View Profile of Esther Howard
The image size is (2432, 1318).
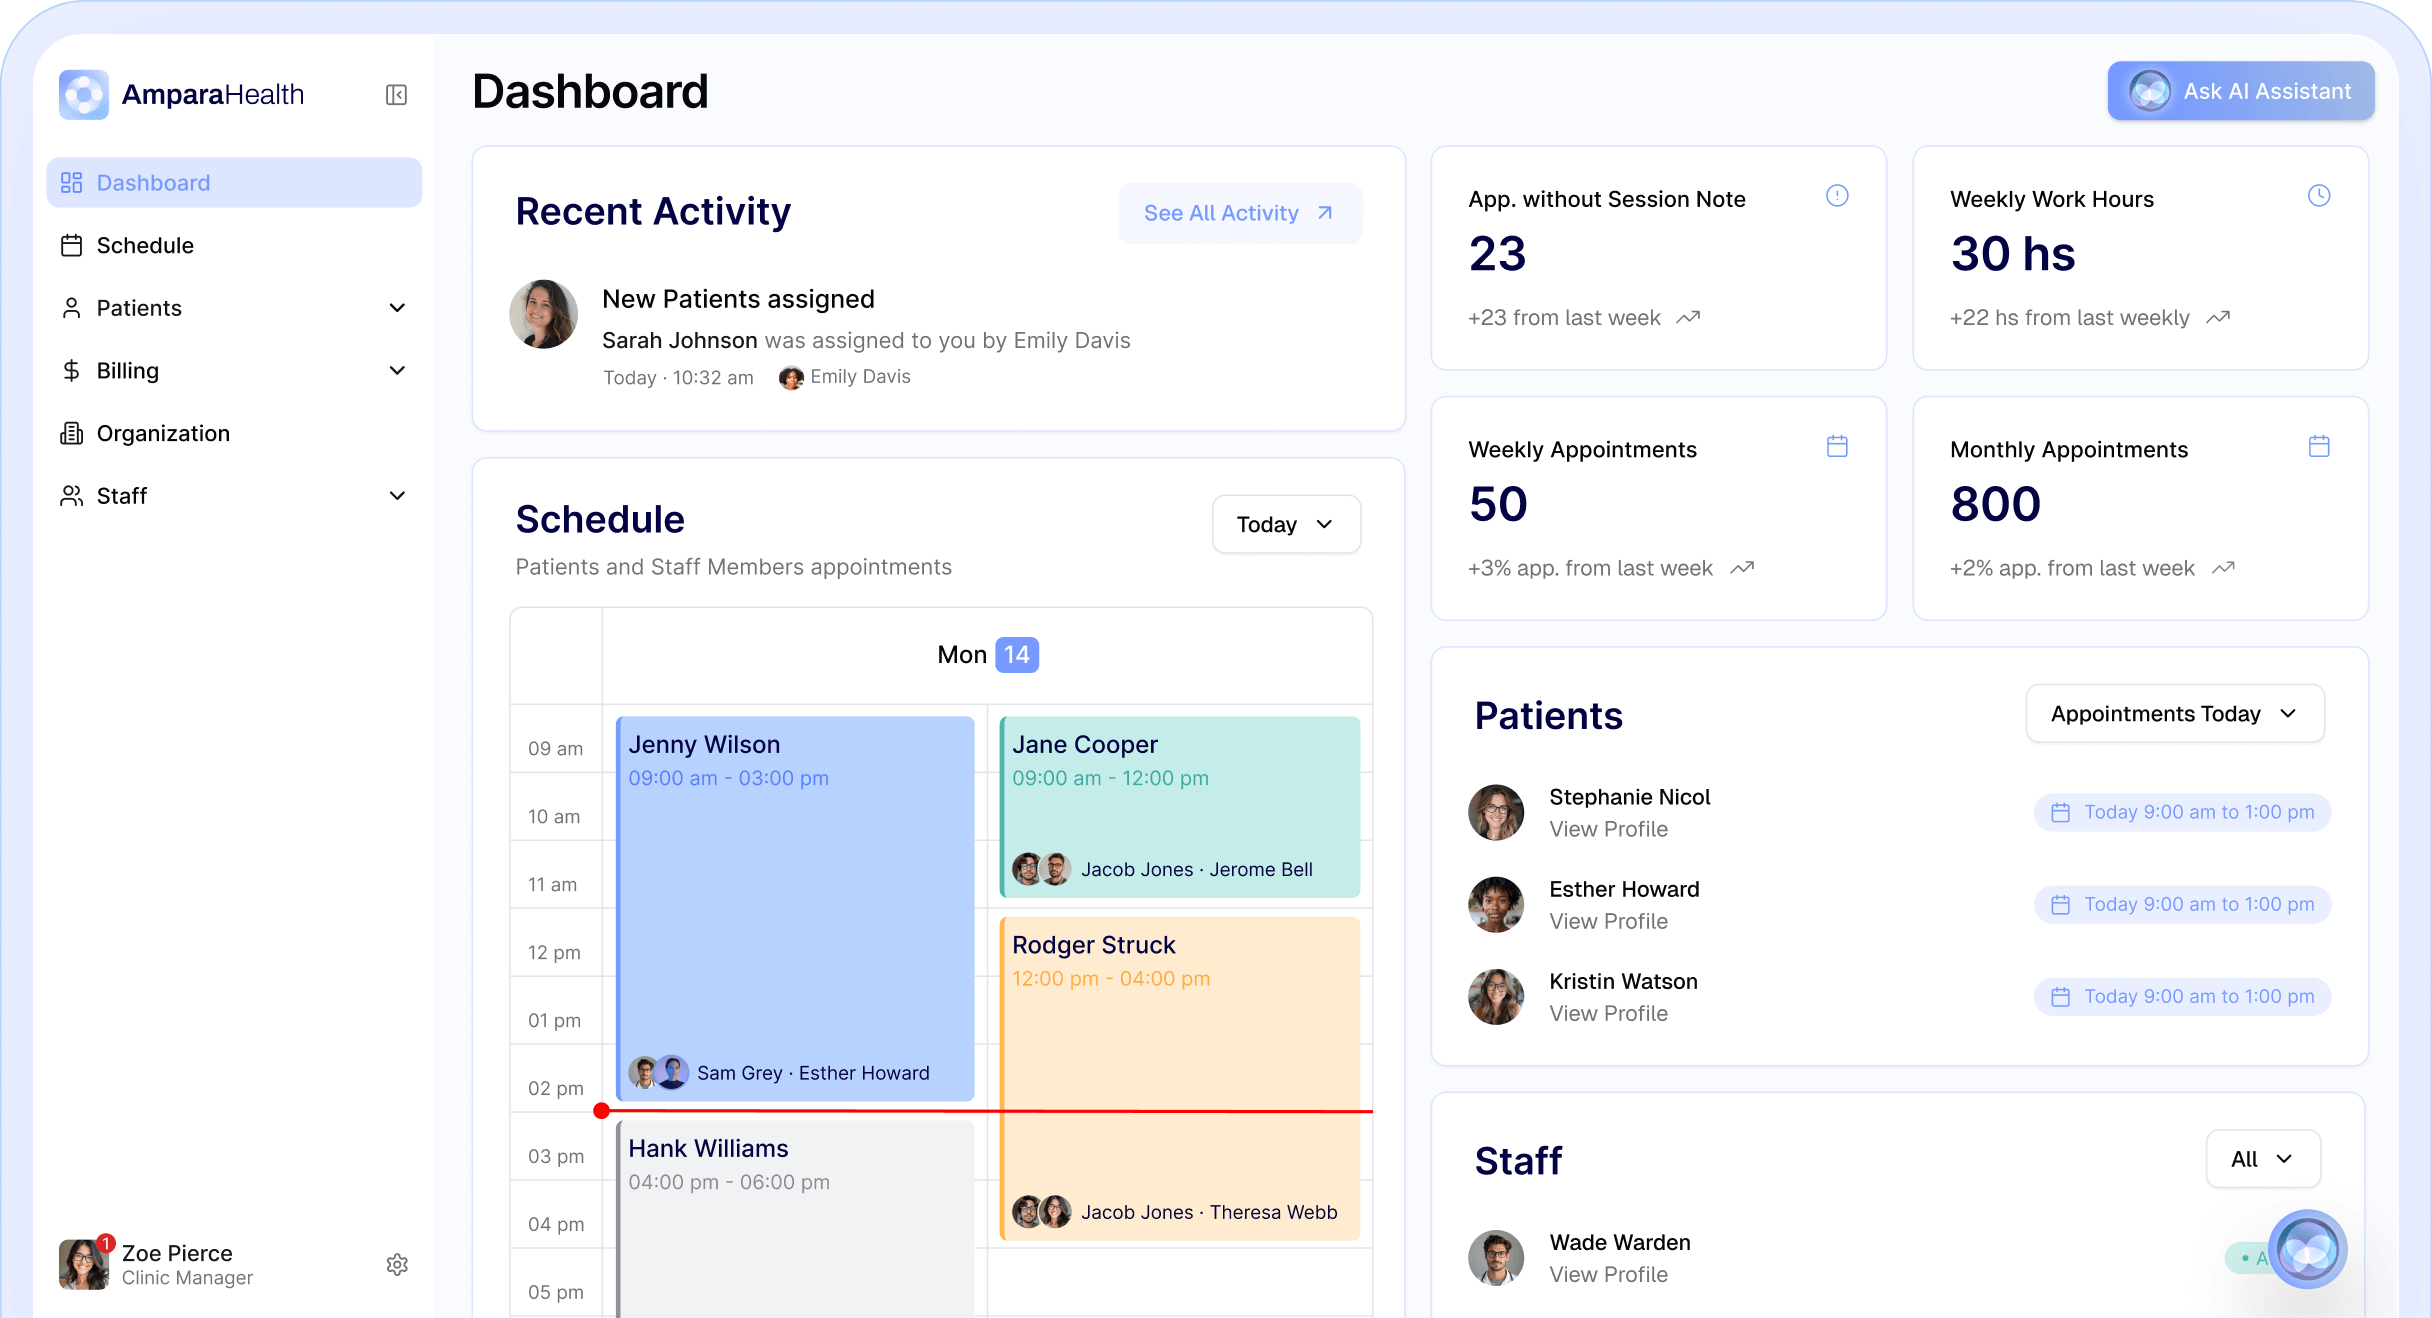pyautogui.click(x=1608, y=922)
